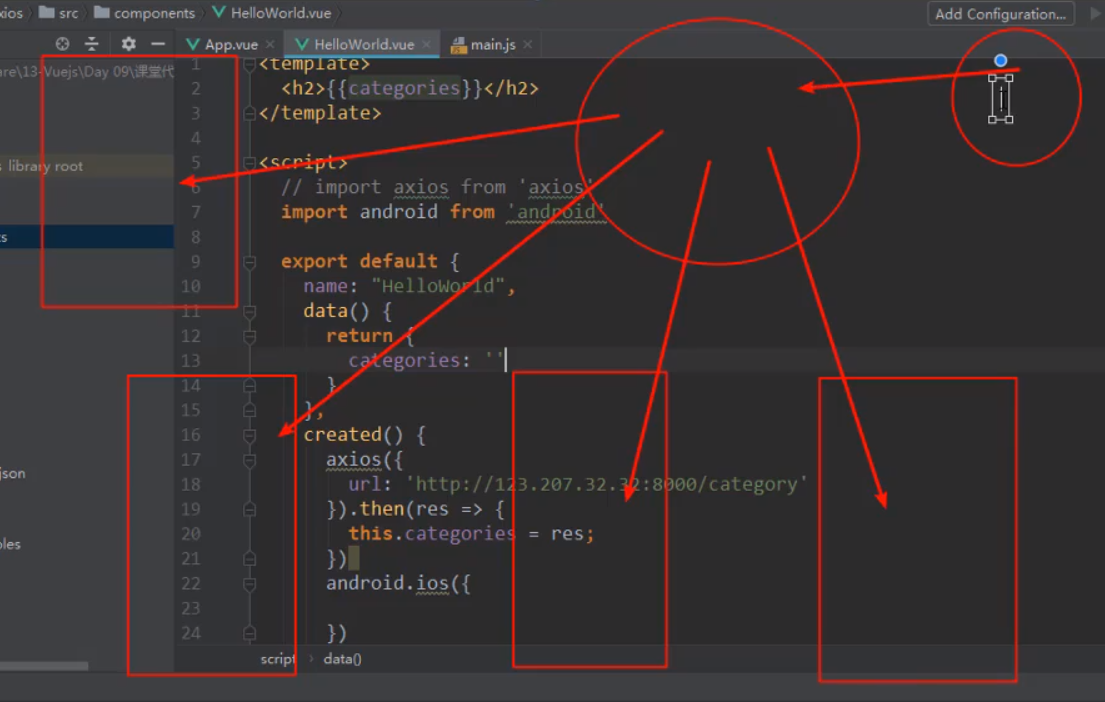The width and height of the screenshot is (1105, 702).
Task: Close the main.js tab
Action: click(528, 44)
